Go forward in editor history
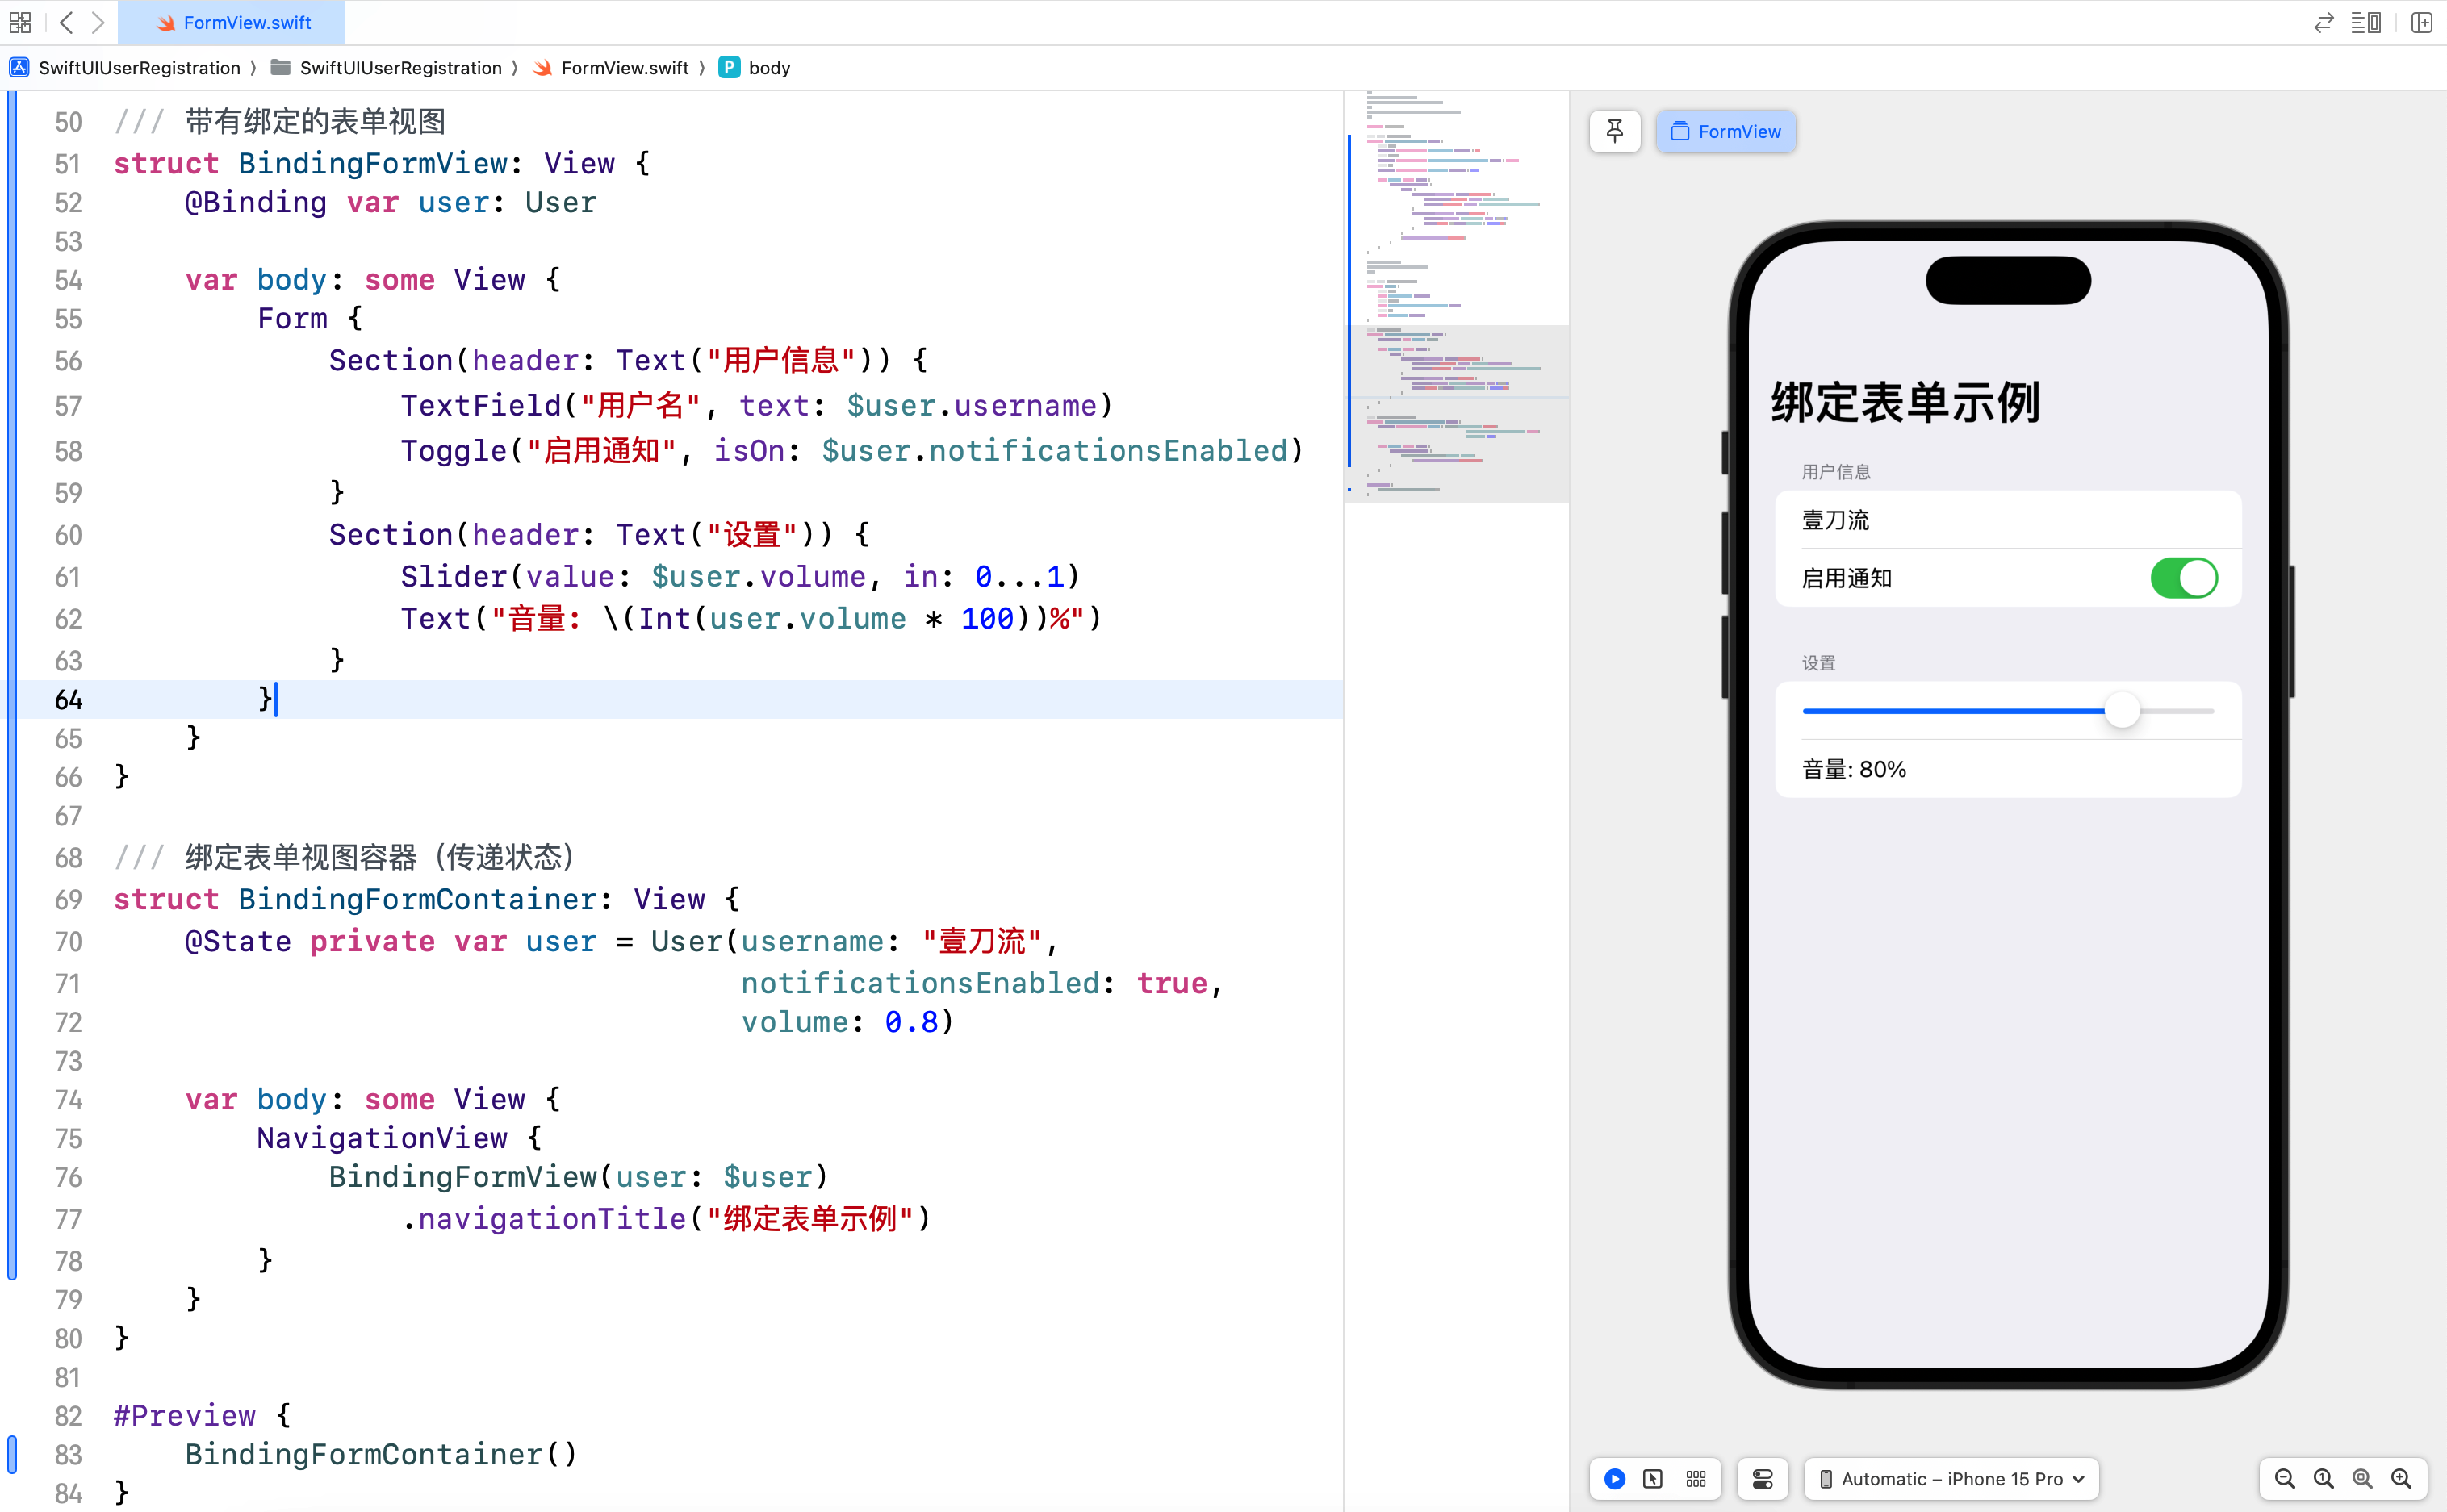Image resolution: width=2447 pixels, height=1512 pixels. tap(98, 22)
